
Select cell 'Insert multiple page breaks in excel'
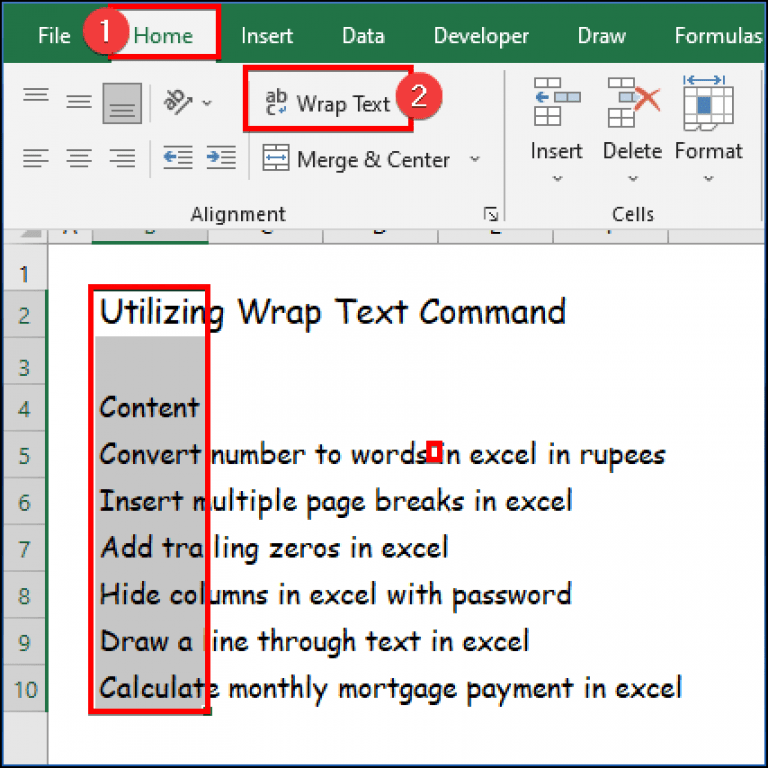pyautogui.click(x=150, y=502)
